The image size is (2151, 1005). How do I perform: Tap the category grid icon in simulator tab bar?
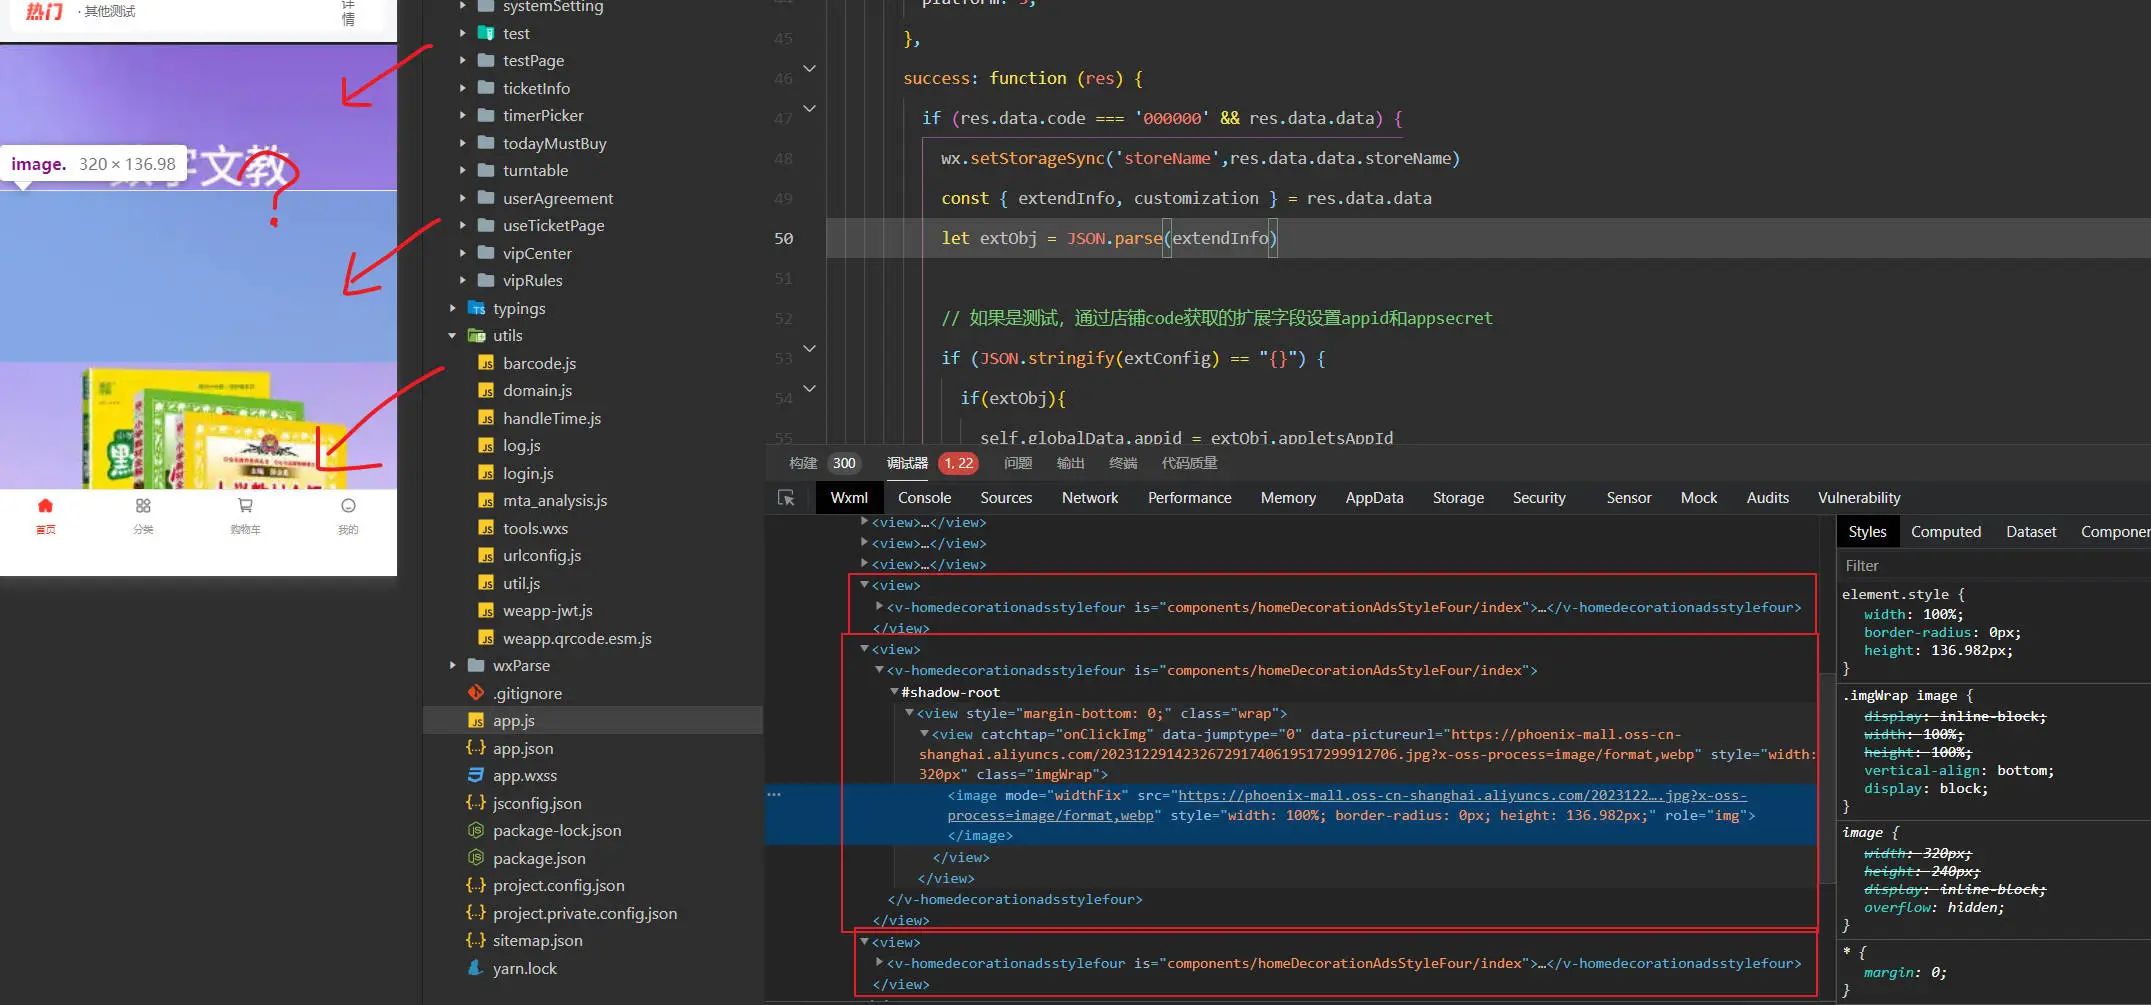[x=143, y=506]
